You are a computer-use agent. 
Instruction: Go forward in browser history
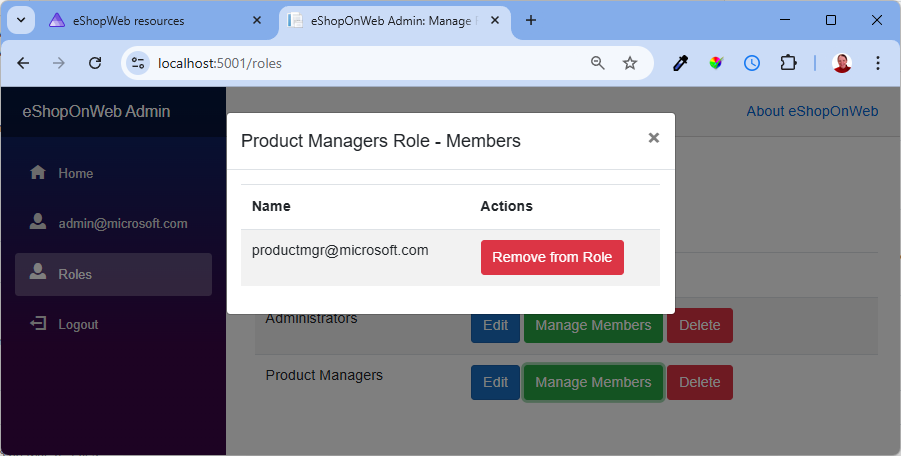pos(59,63)
